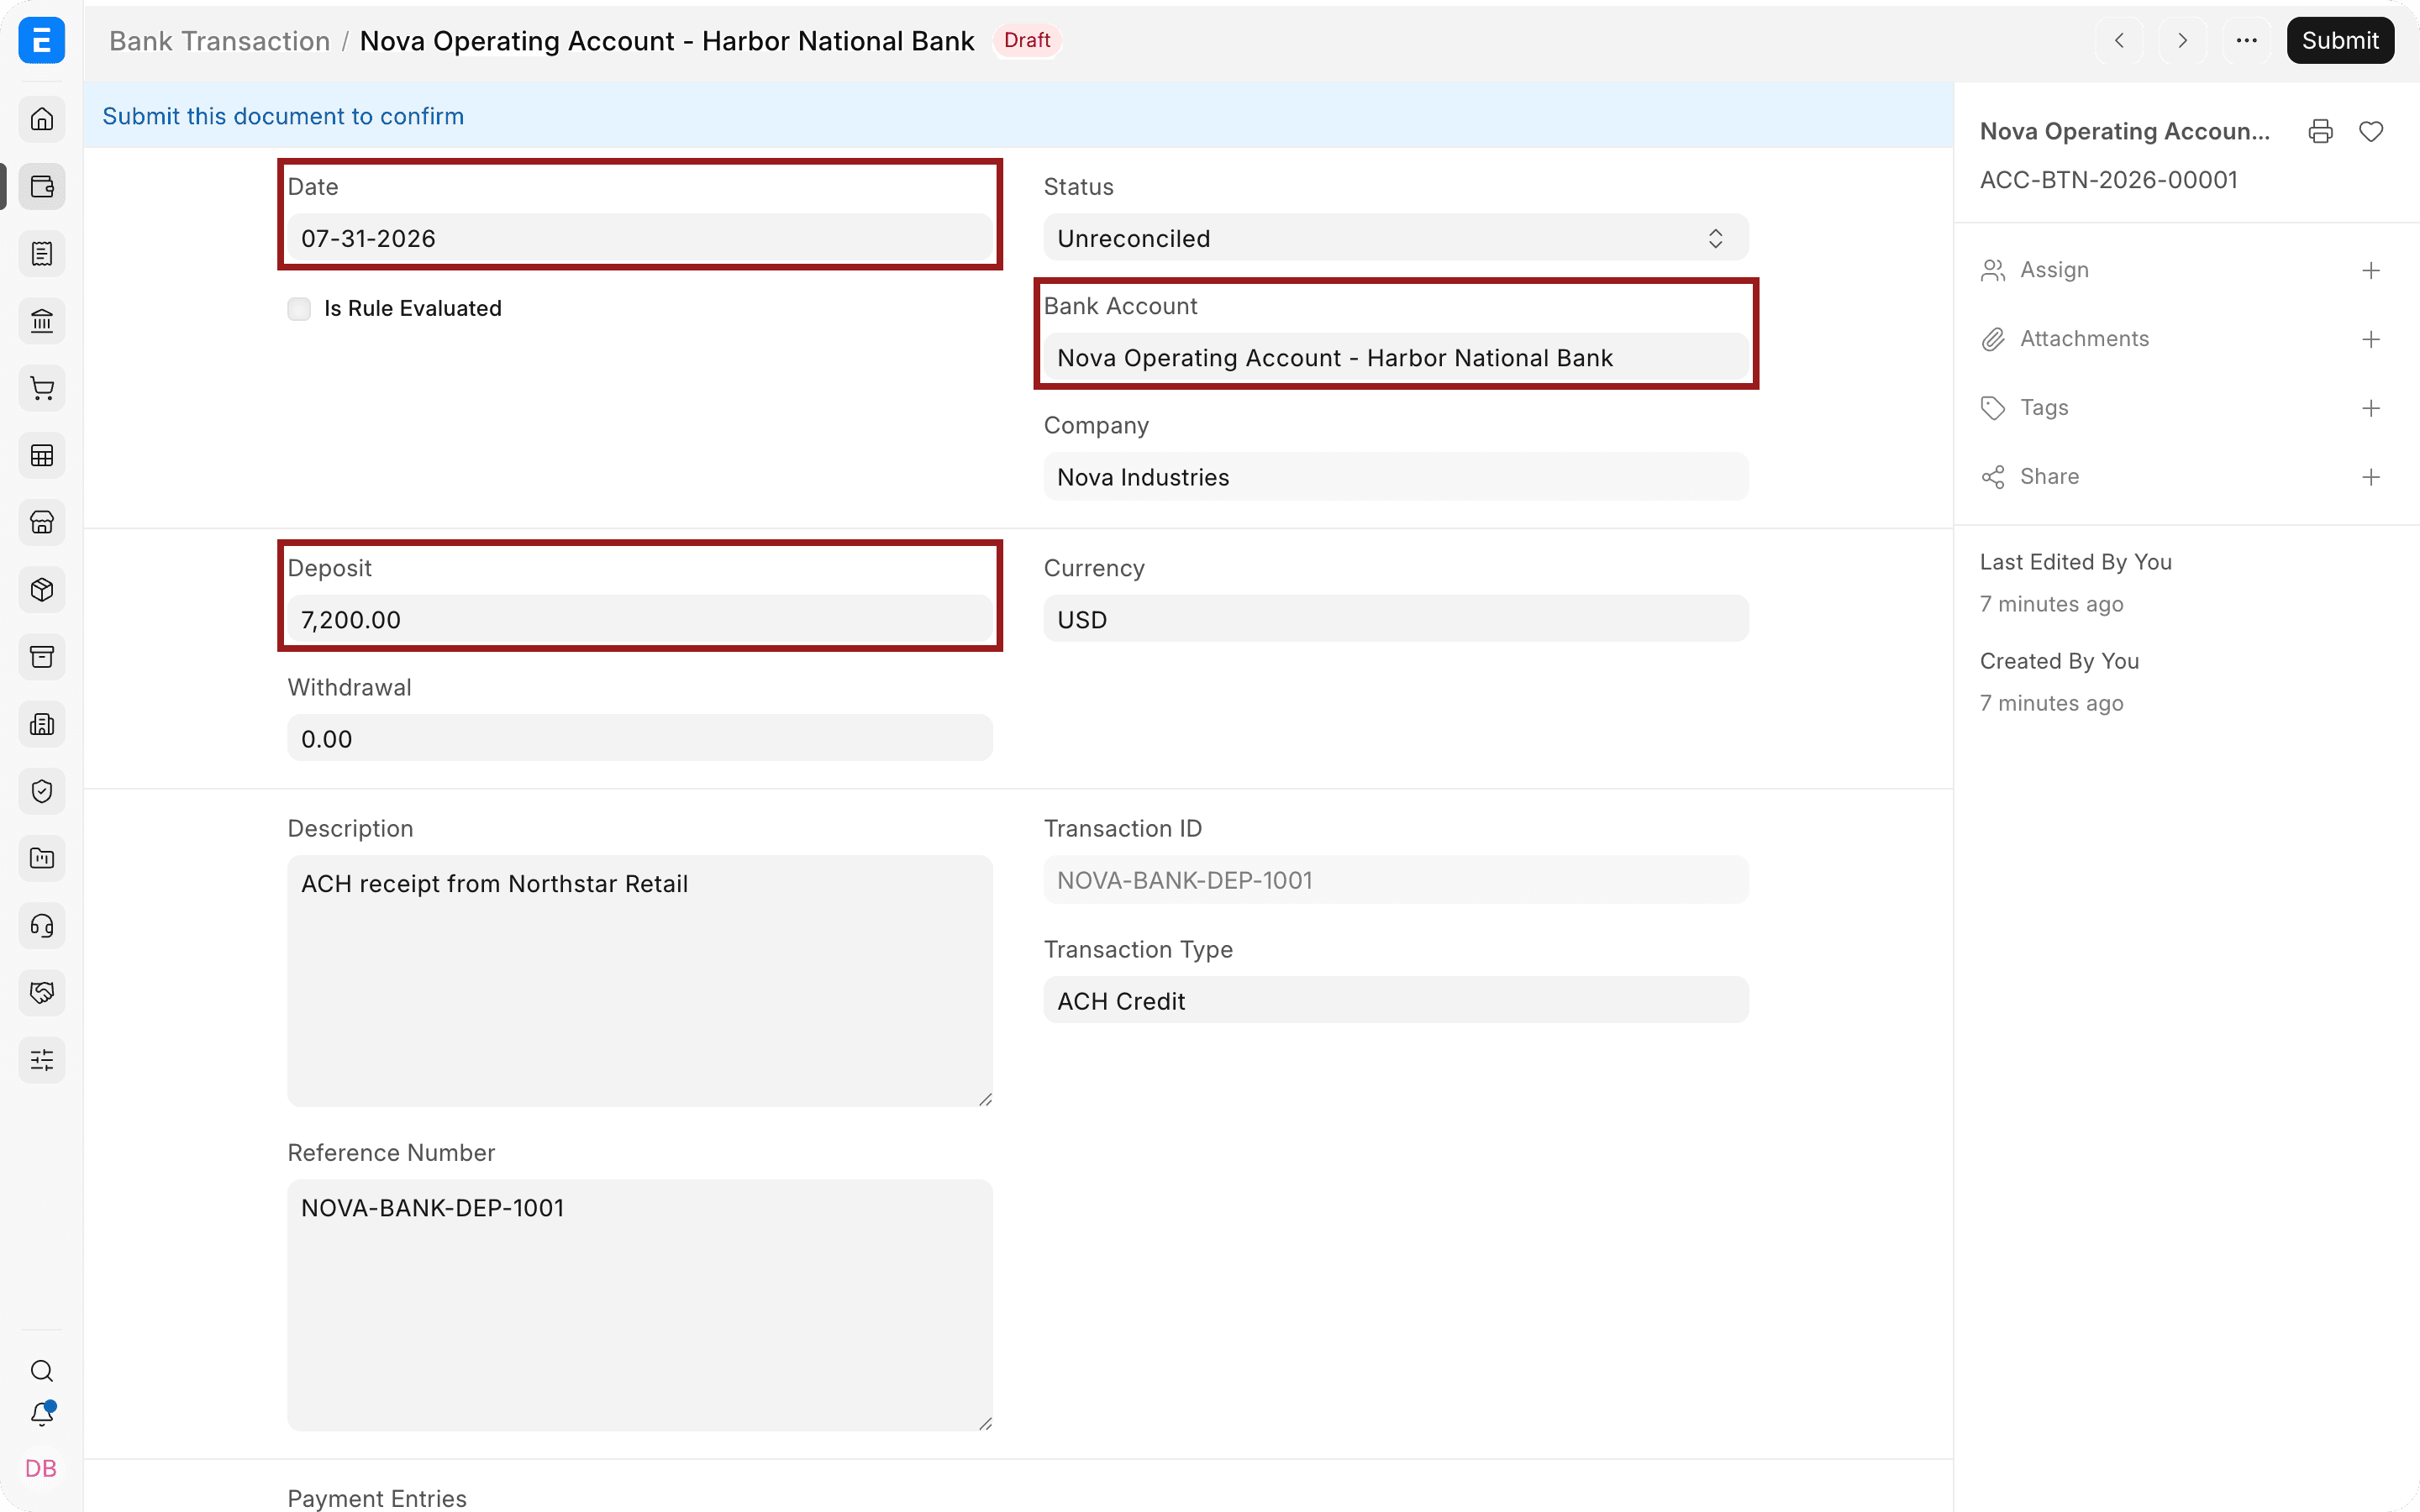Open the notifications bell
2420x1512 pixels.
42,1414
